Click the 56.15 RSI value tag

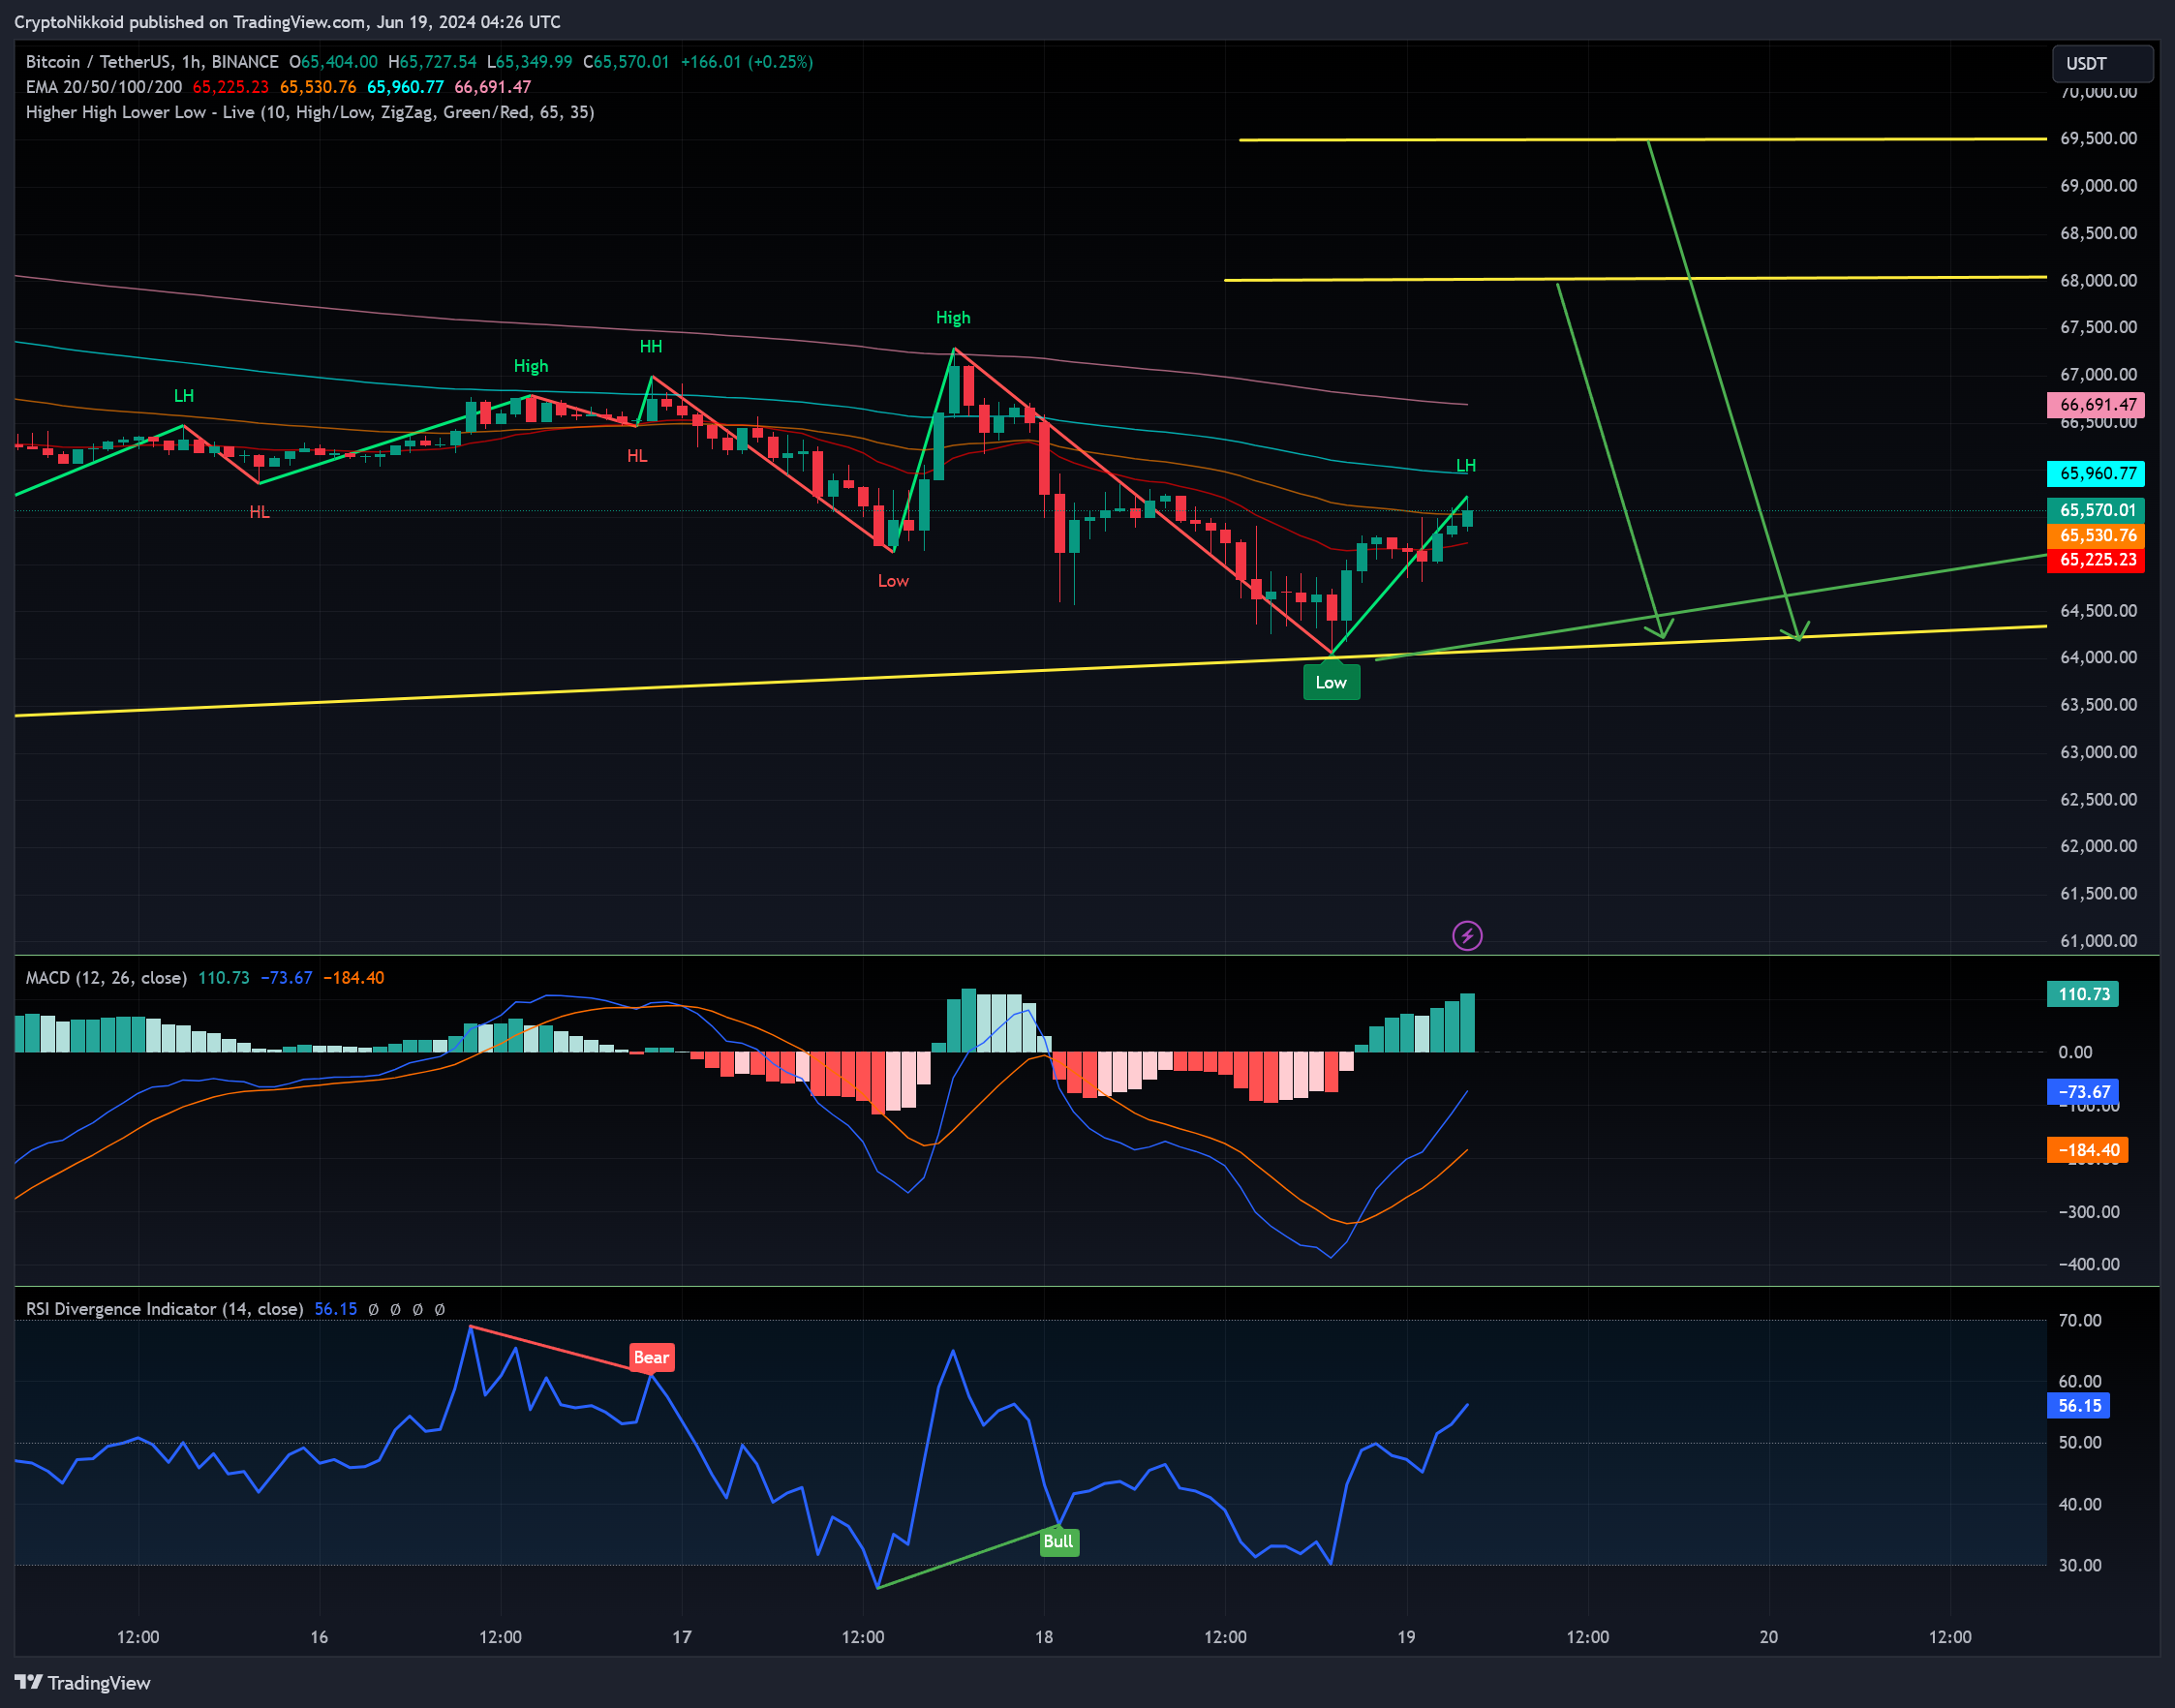2079,1406
